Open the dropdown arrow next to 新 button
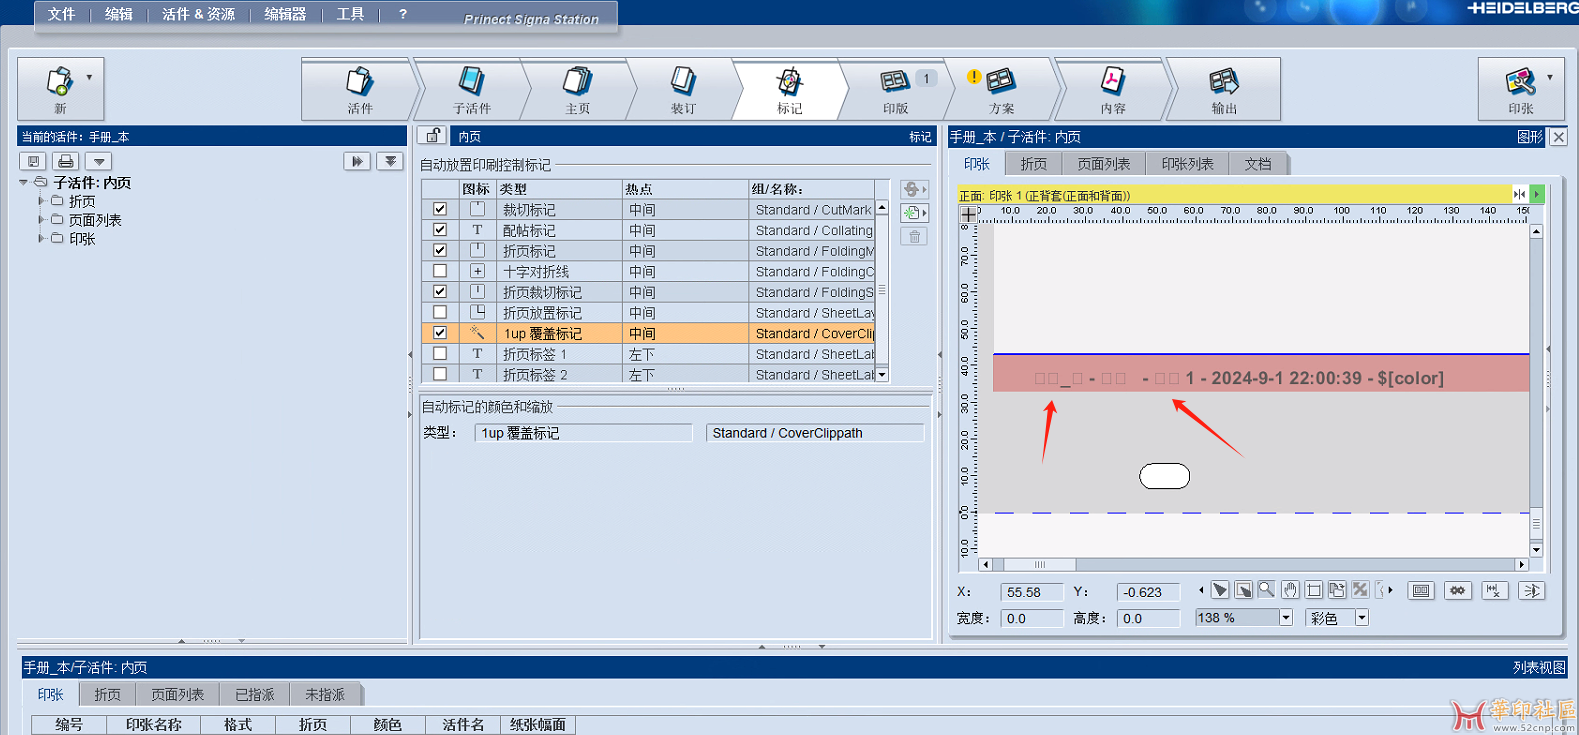The image size is (1579, 735). click(89, 77)
